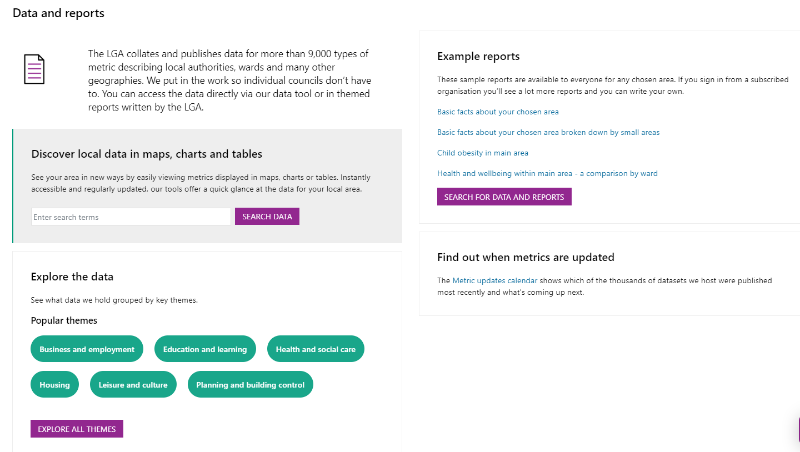
Task: Select Planning and building control theme
Action: click(x=250, y=385)
